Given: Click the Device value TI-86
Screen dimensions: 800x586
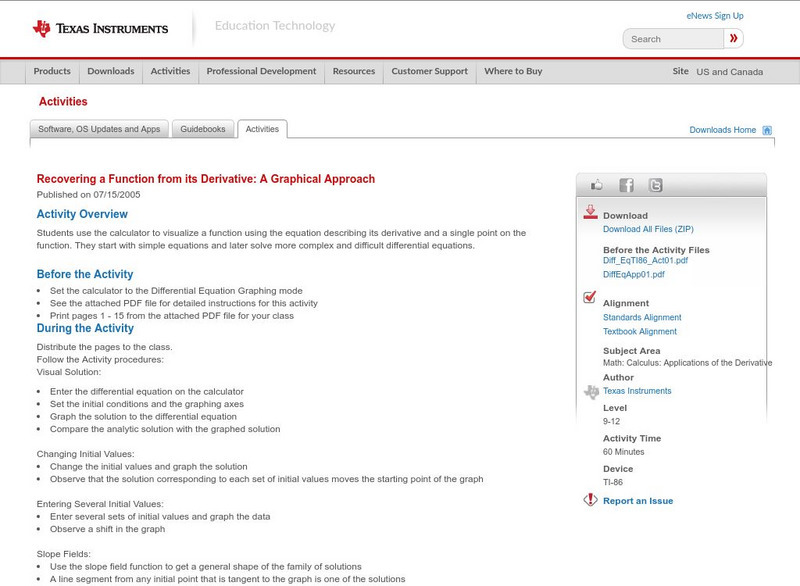Looking at the screenshot, I should point(613,482).
